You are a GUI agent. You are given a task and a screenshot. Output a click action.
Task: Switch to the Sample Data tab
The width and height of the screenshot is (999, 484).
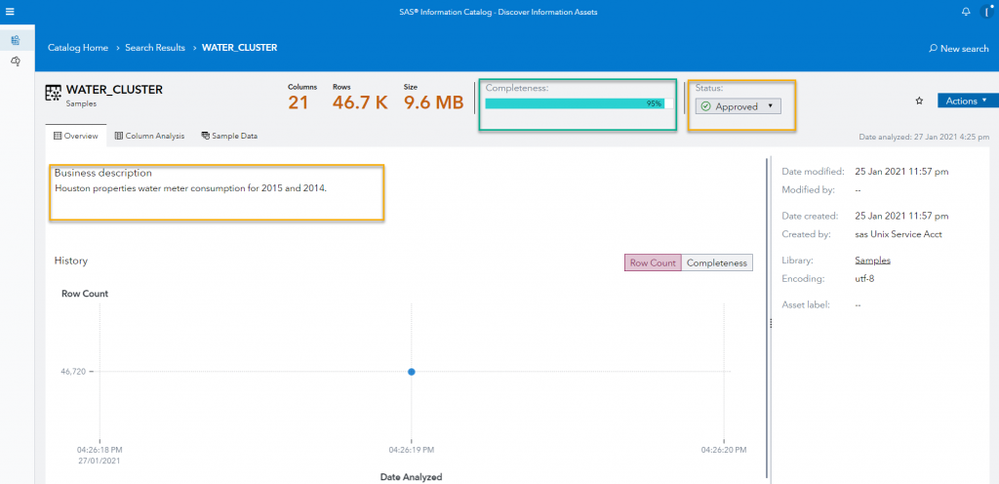coord(229,136)
